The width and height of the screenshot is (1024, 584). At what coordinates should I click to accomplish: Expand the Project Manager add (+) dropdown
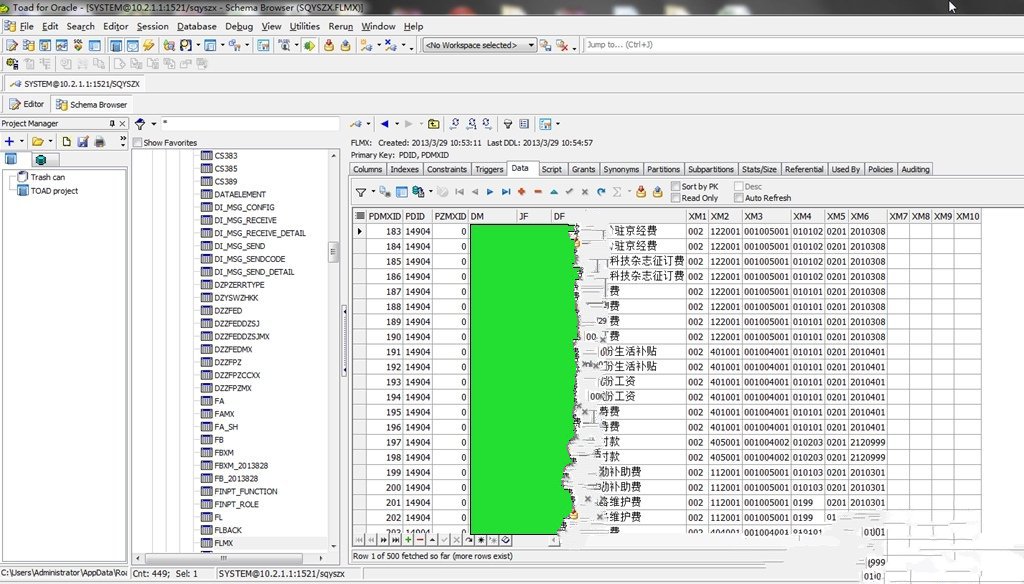(22, 142)
